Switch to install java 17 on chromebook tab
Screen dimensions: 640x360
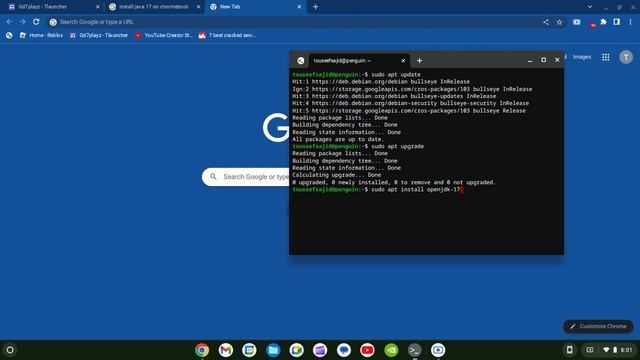[154, 7]
